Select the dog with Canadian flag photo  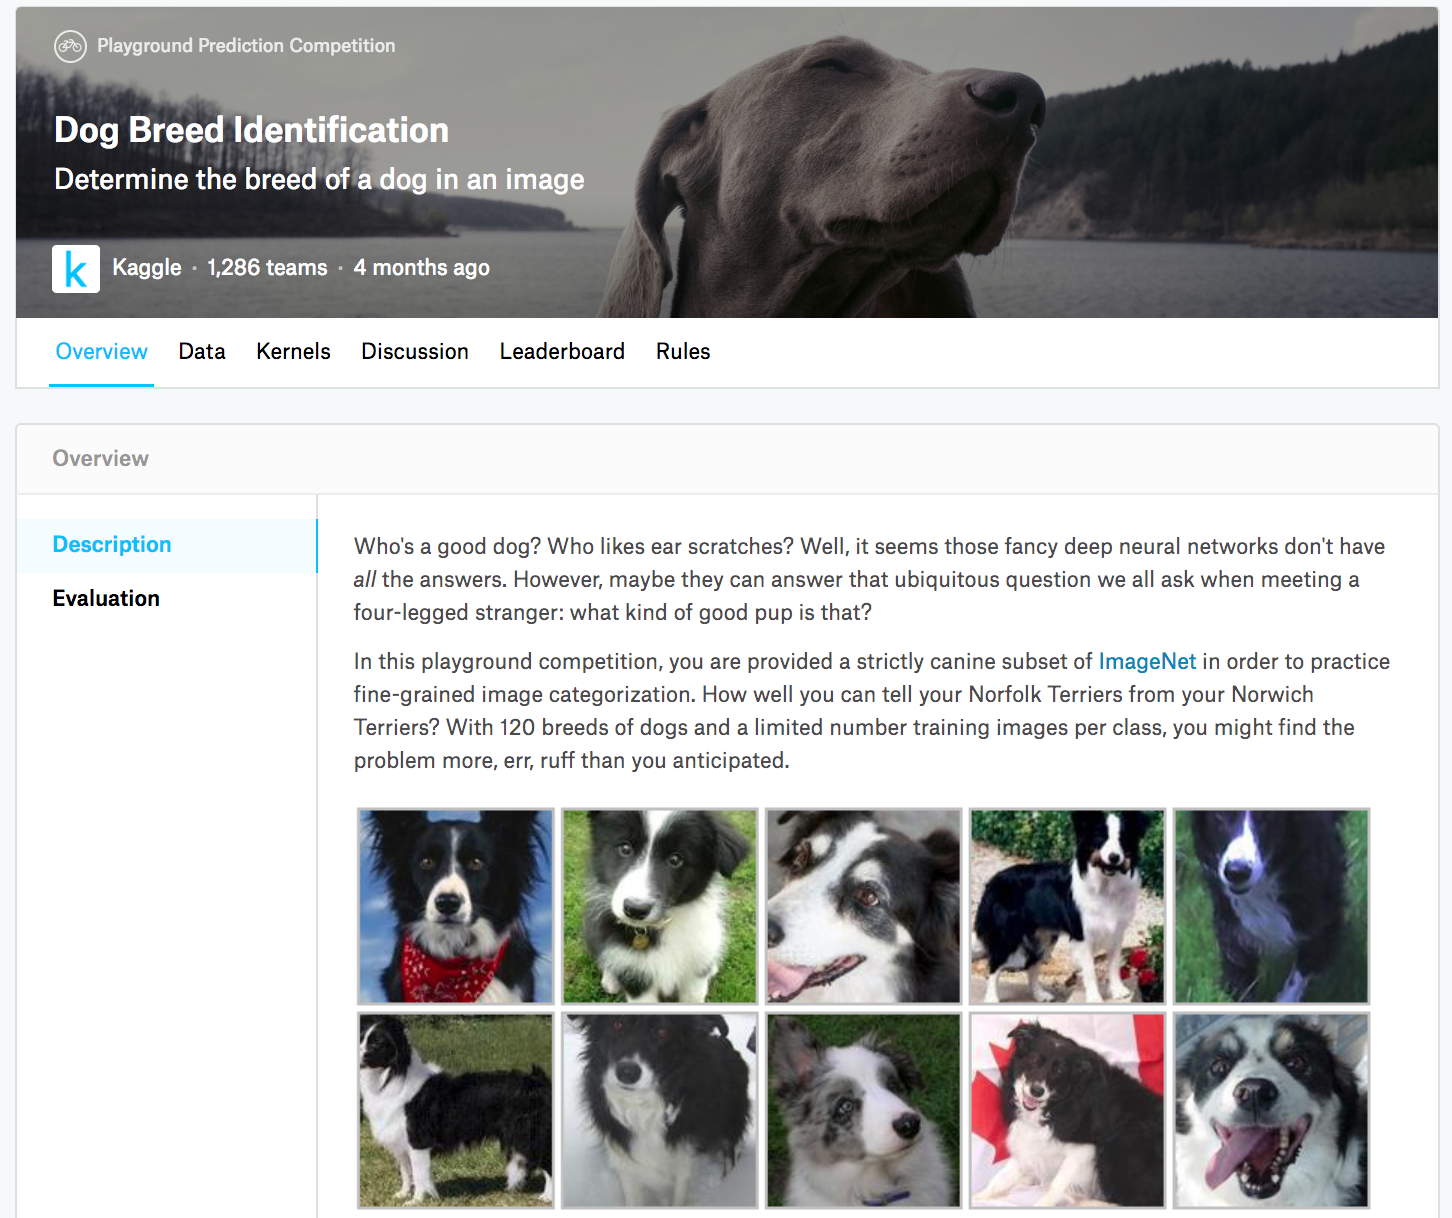click(1067, 1110)
